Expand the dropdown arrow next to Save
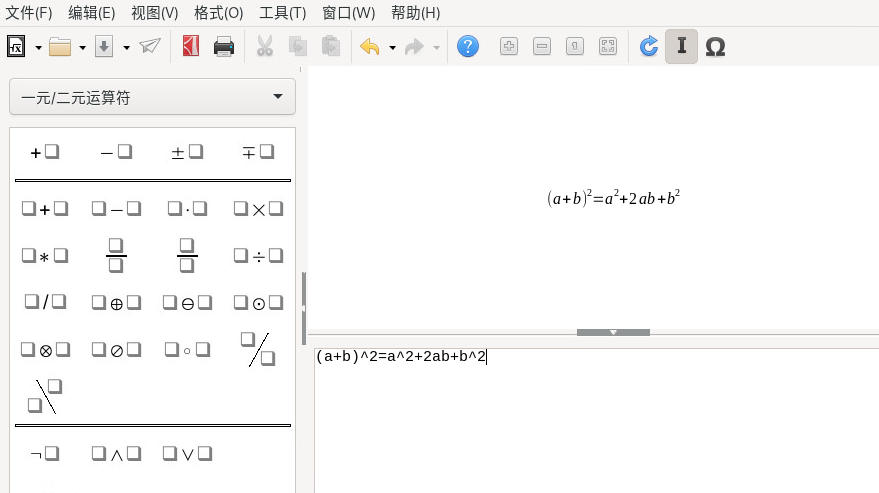 [126, 47]
